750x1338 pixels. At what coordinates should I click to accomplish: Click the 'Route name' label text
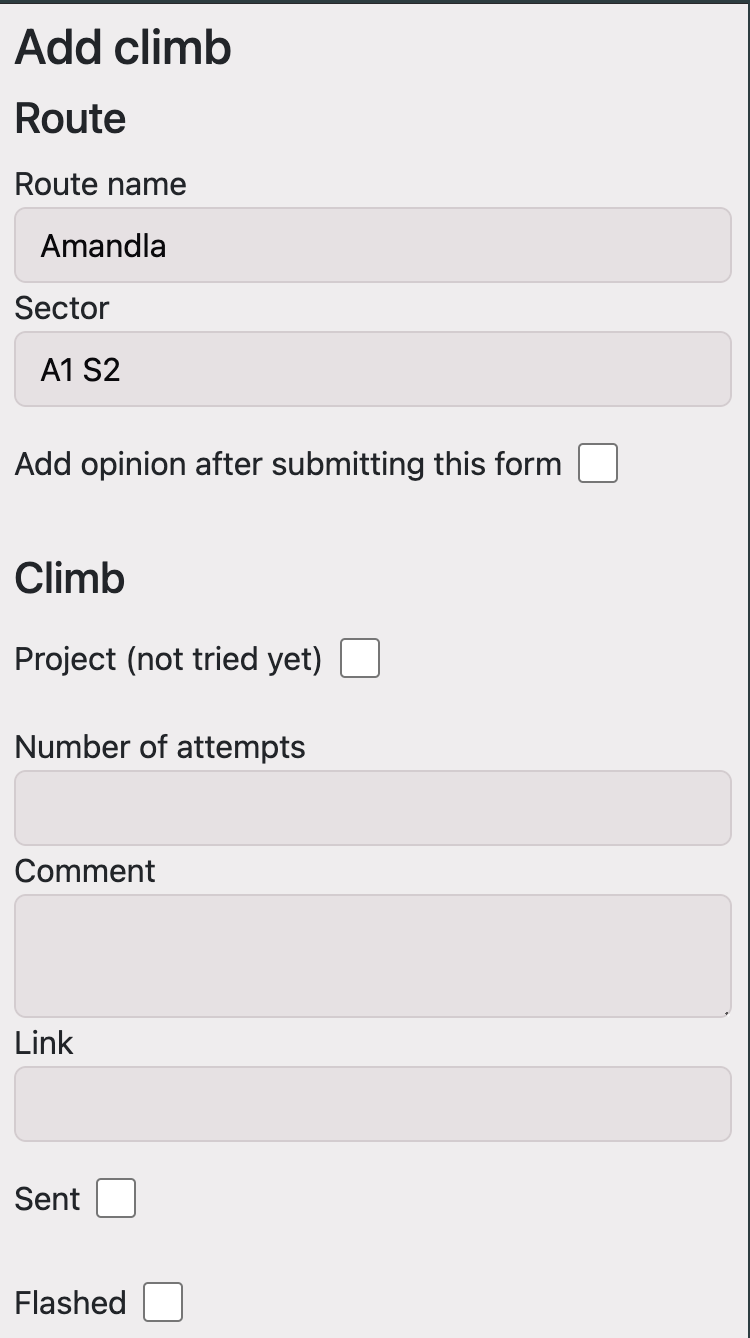pyautogui.click(x=100, y=184)
